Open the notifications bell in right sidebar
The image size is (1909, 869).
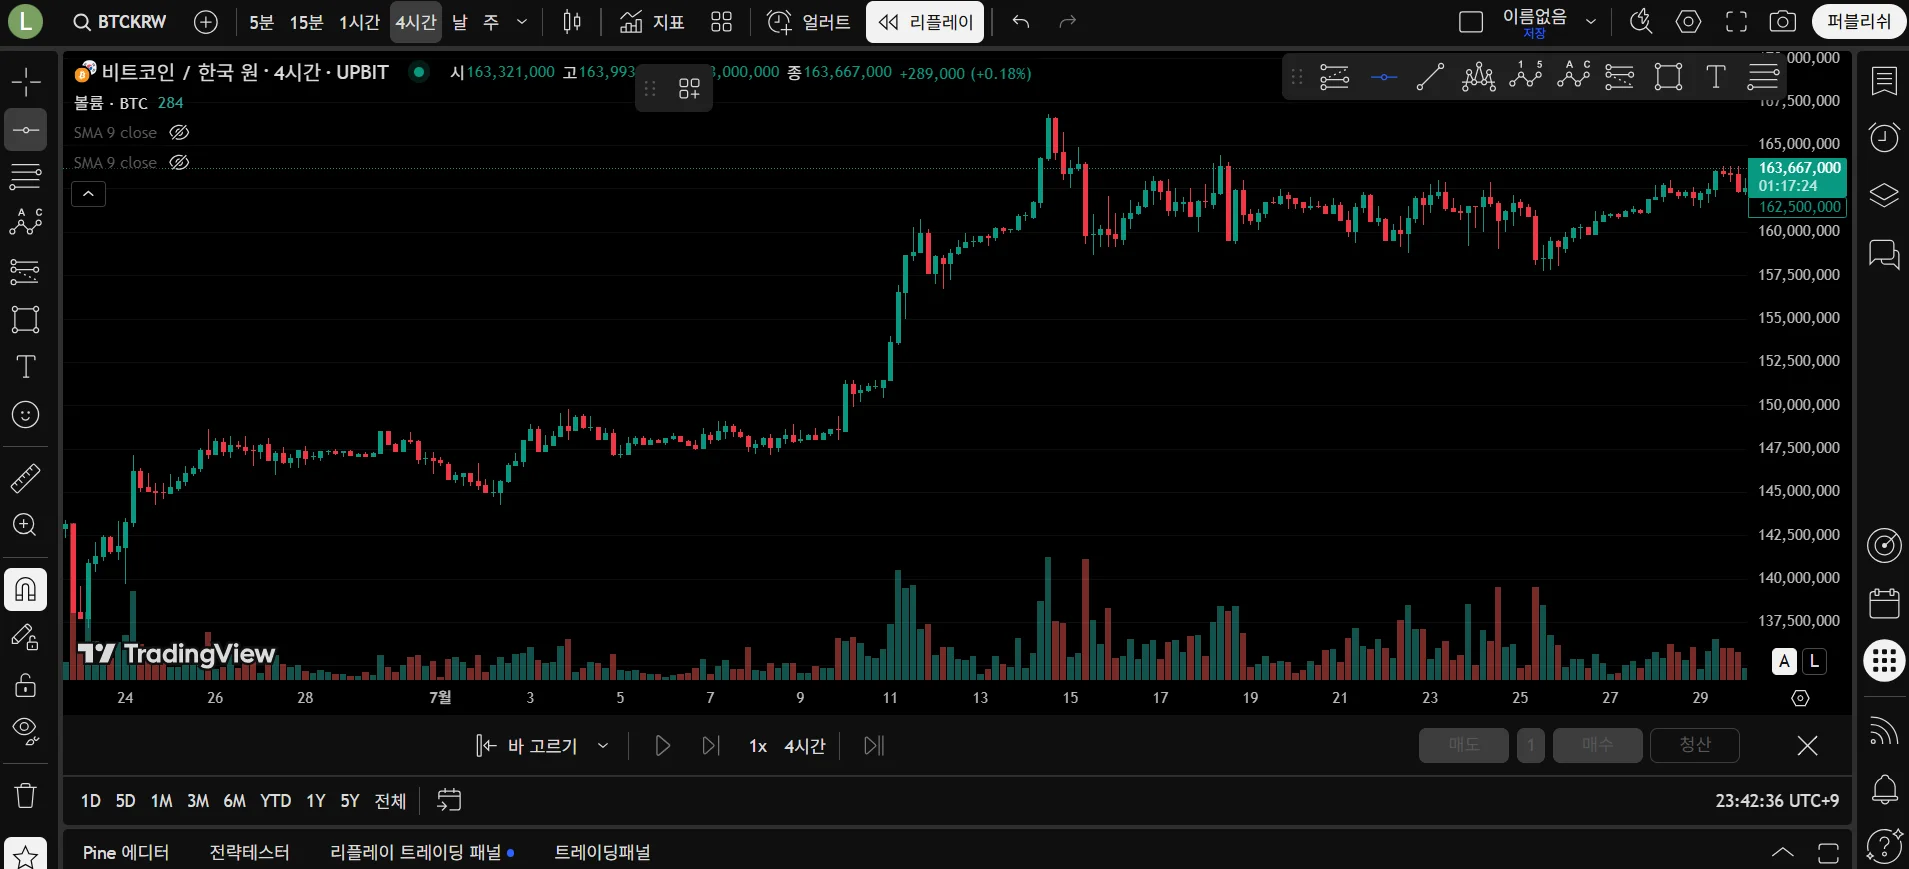point(1884,790)
